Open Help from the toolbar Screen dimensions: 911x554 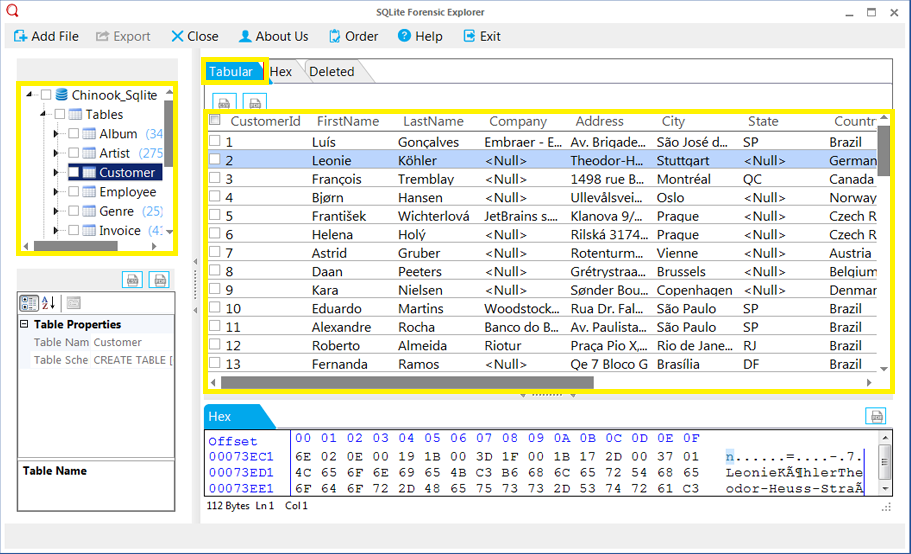(x=404, y=36)
